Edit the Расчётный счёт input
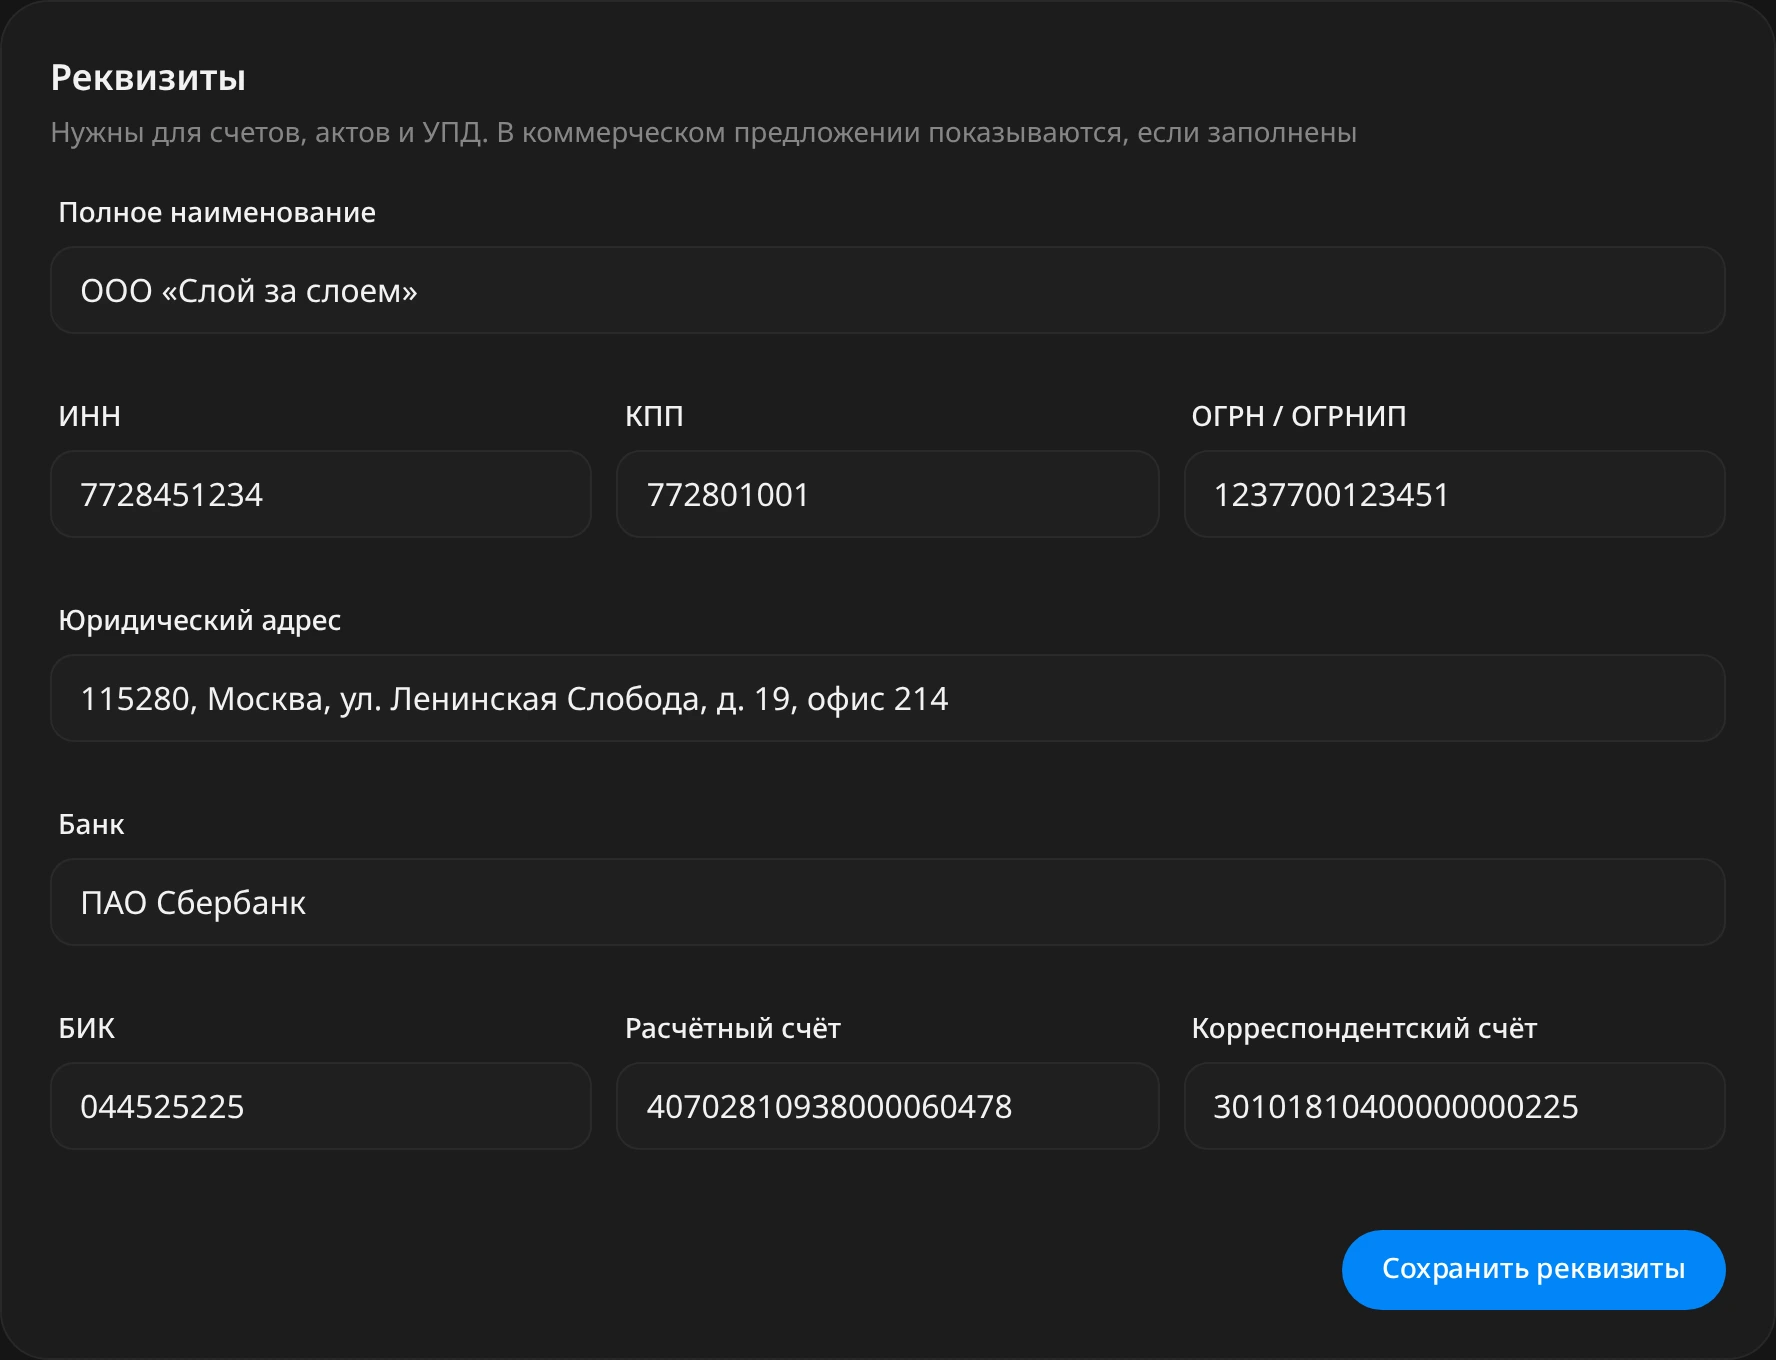 [x=888, y=1106]
